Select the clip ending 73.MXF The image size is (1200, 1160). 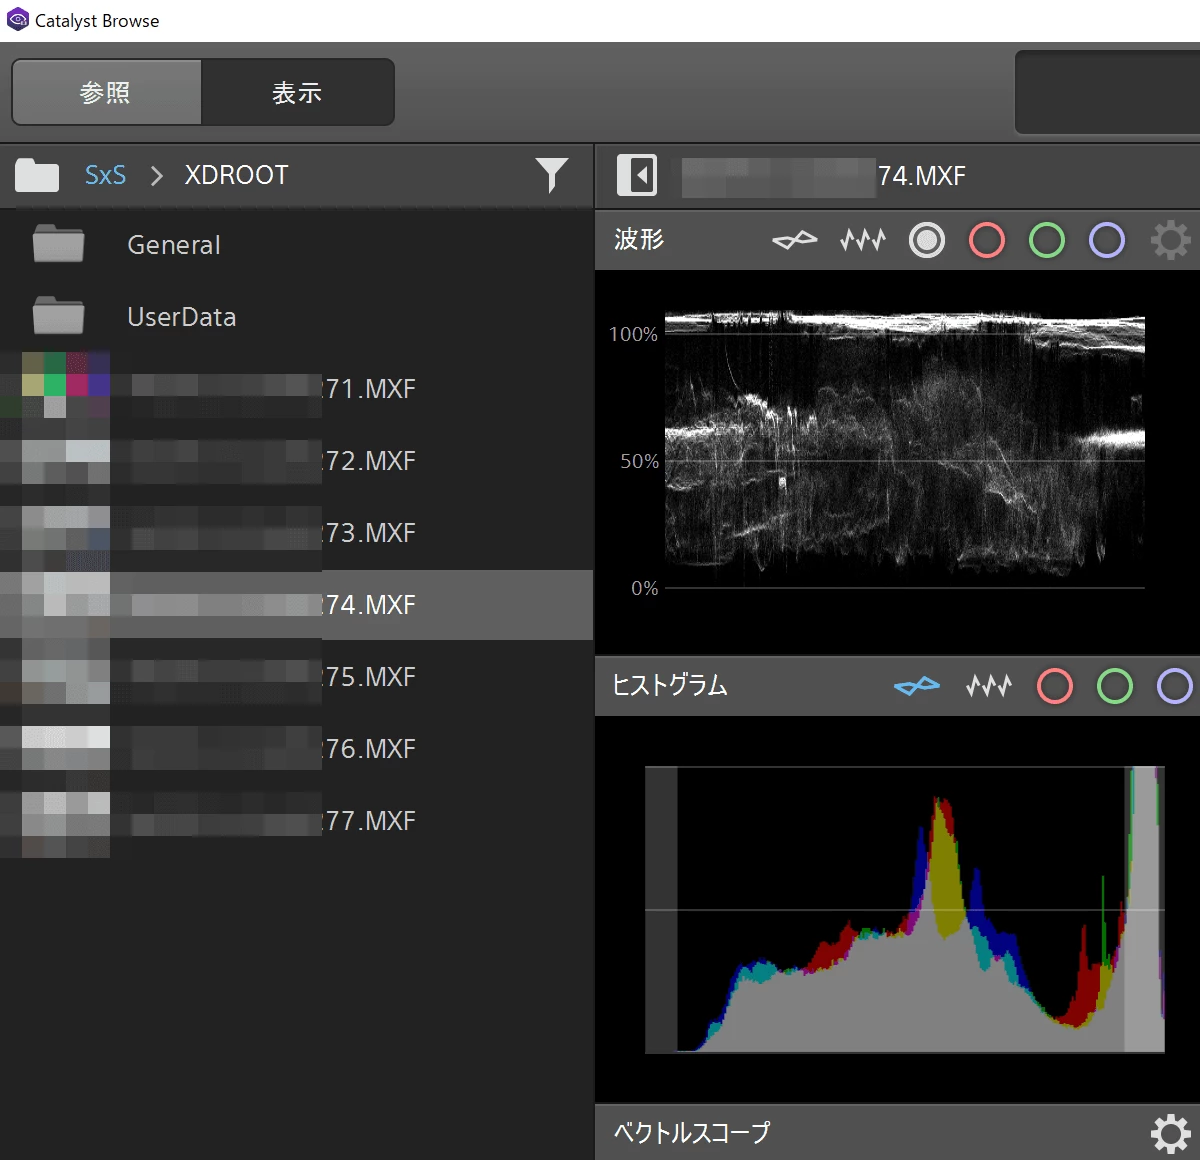[x=296, y=533]
